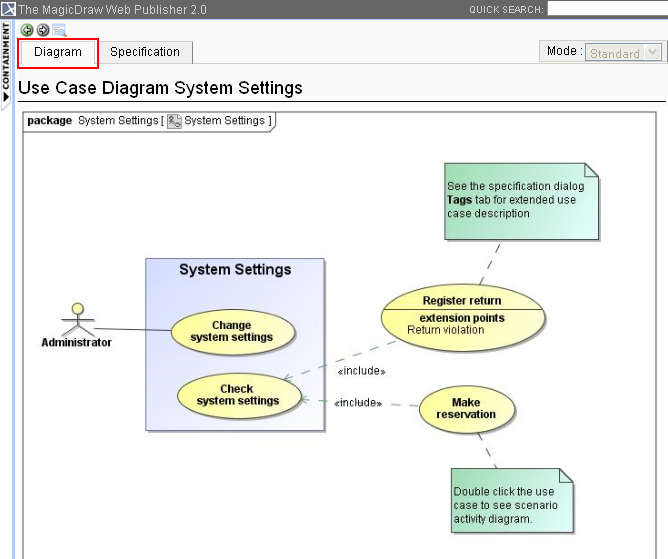Open the Specification tab
The image size is (668, 559).
click(x=145, y=52)
